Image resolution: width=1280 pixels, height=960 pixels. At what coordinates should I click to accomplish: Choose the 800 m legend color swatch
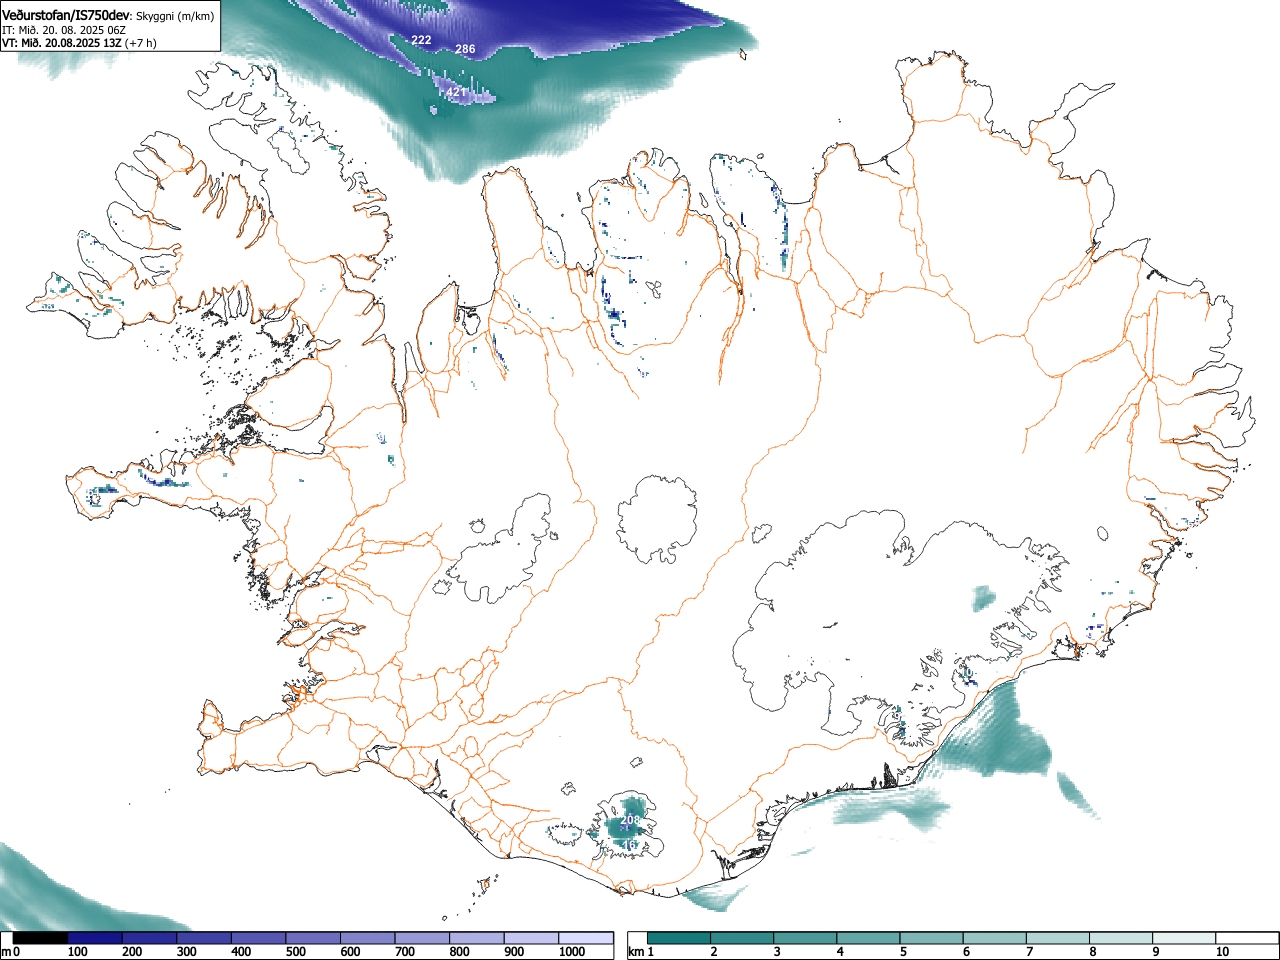tap(477, 938)
